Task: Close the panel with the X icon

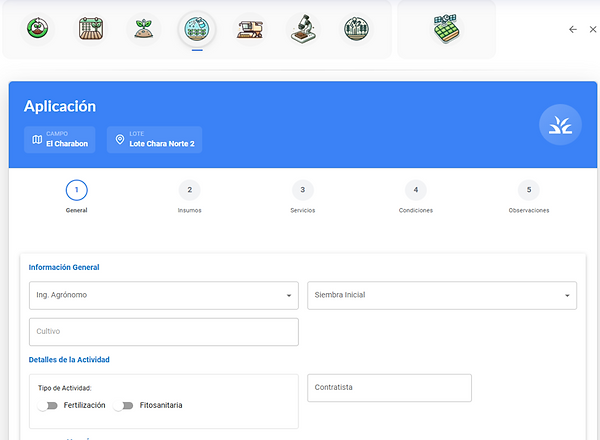Action: (x=593, y=29)
